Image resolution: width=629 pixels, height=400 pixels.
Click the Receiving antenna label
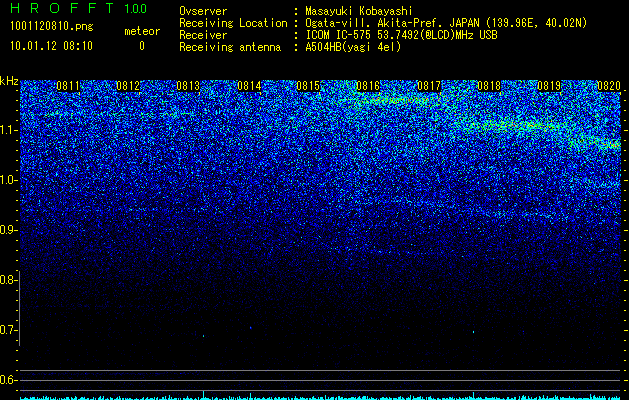pos(230,47)
